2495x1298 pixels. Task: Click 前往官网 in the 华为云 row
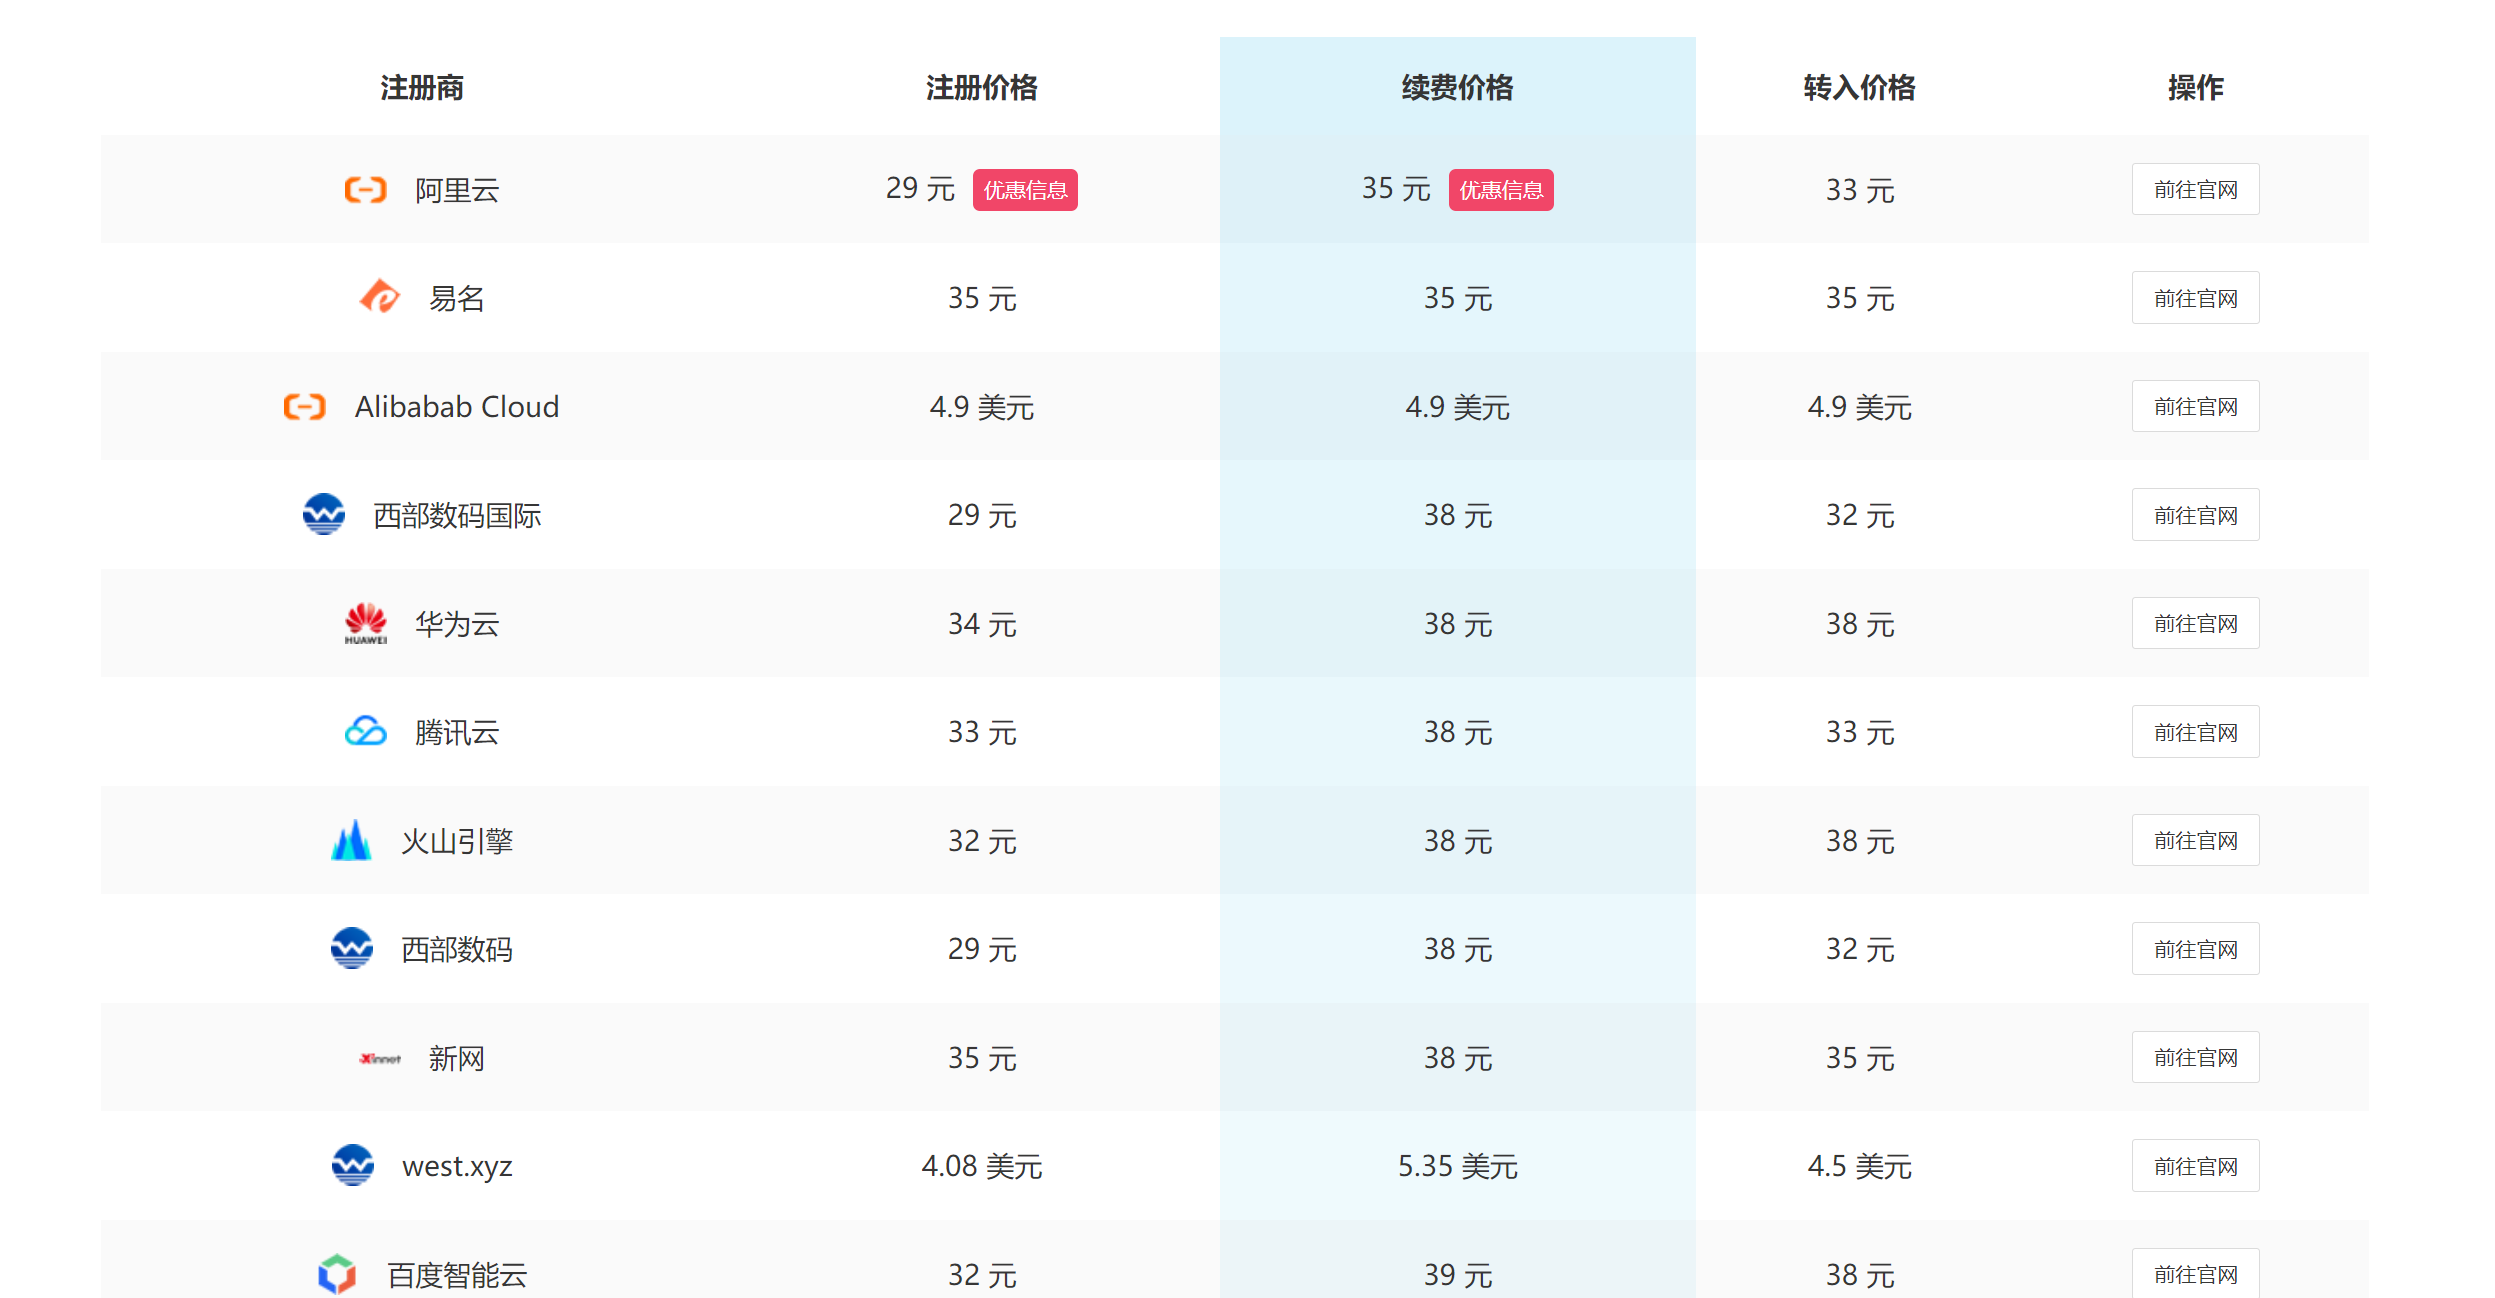(2195, 623)
